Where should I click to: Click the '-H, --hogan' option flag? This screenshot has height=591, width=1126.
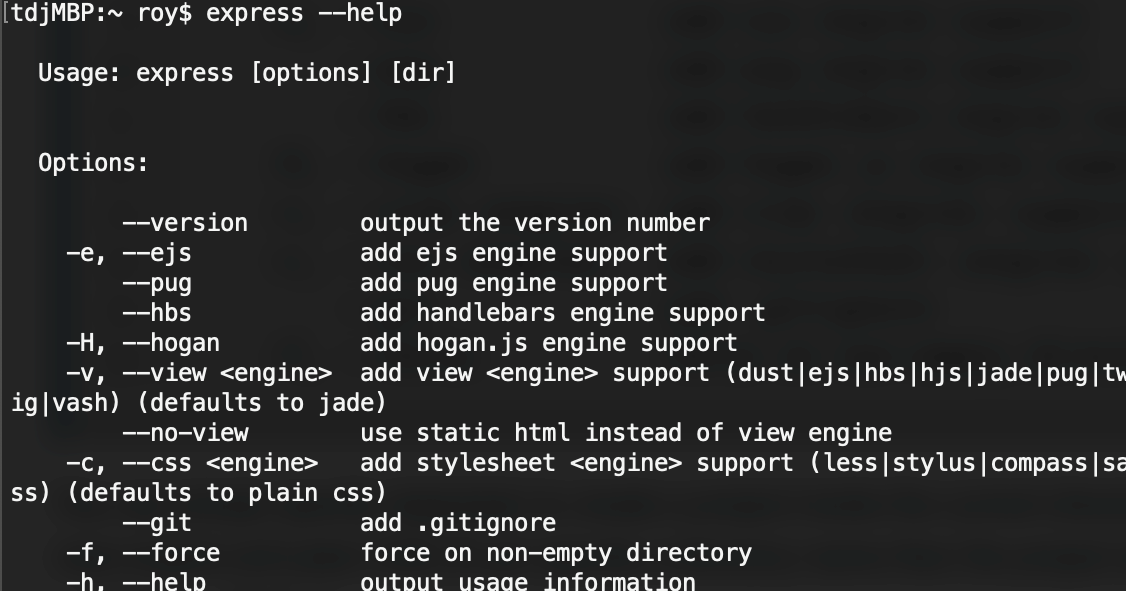(142, 343)
